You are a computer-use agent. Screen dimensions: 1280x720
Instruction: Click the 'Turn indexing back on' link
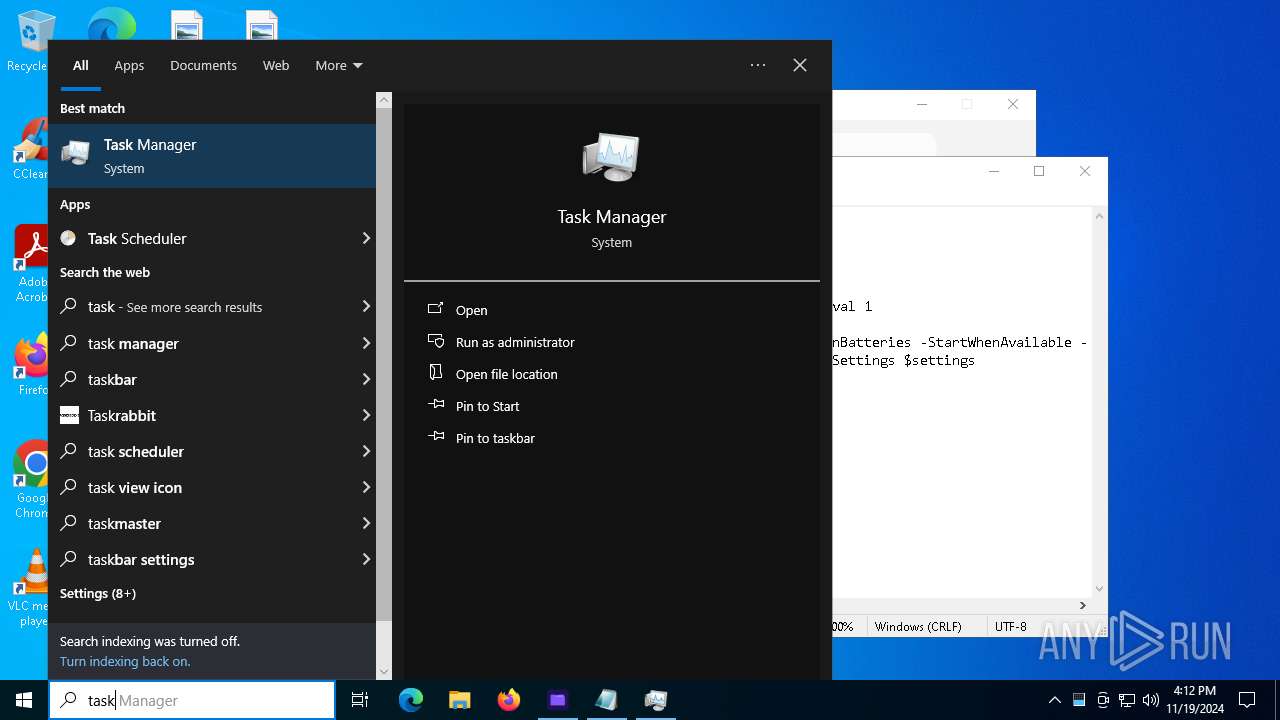(125, 661)
